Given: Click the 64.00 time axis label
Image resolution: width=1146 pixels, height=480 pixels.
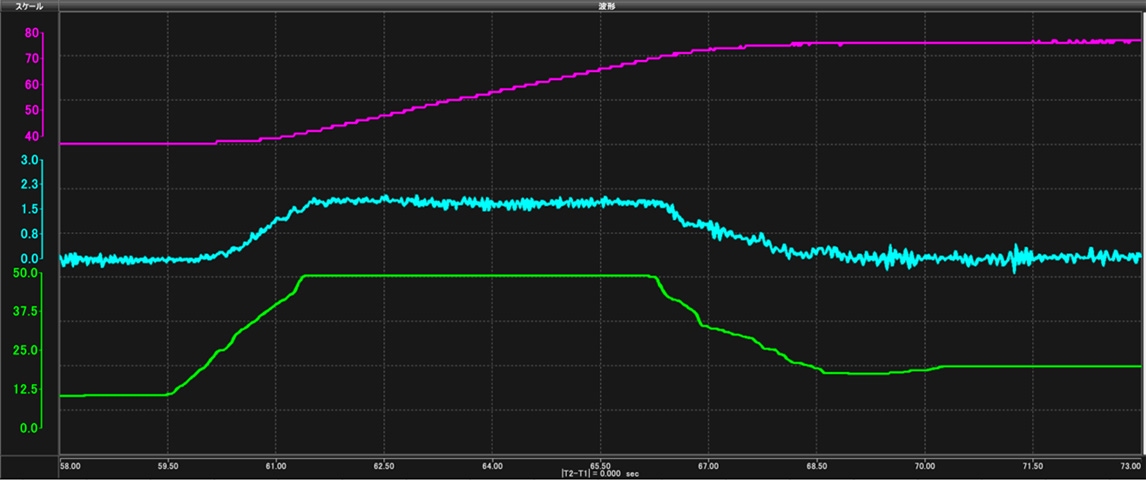Looking at the screenshot, I should click(492, 466).
